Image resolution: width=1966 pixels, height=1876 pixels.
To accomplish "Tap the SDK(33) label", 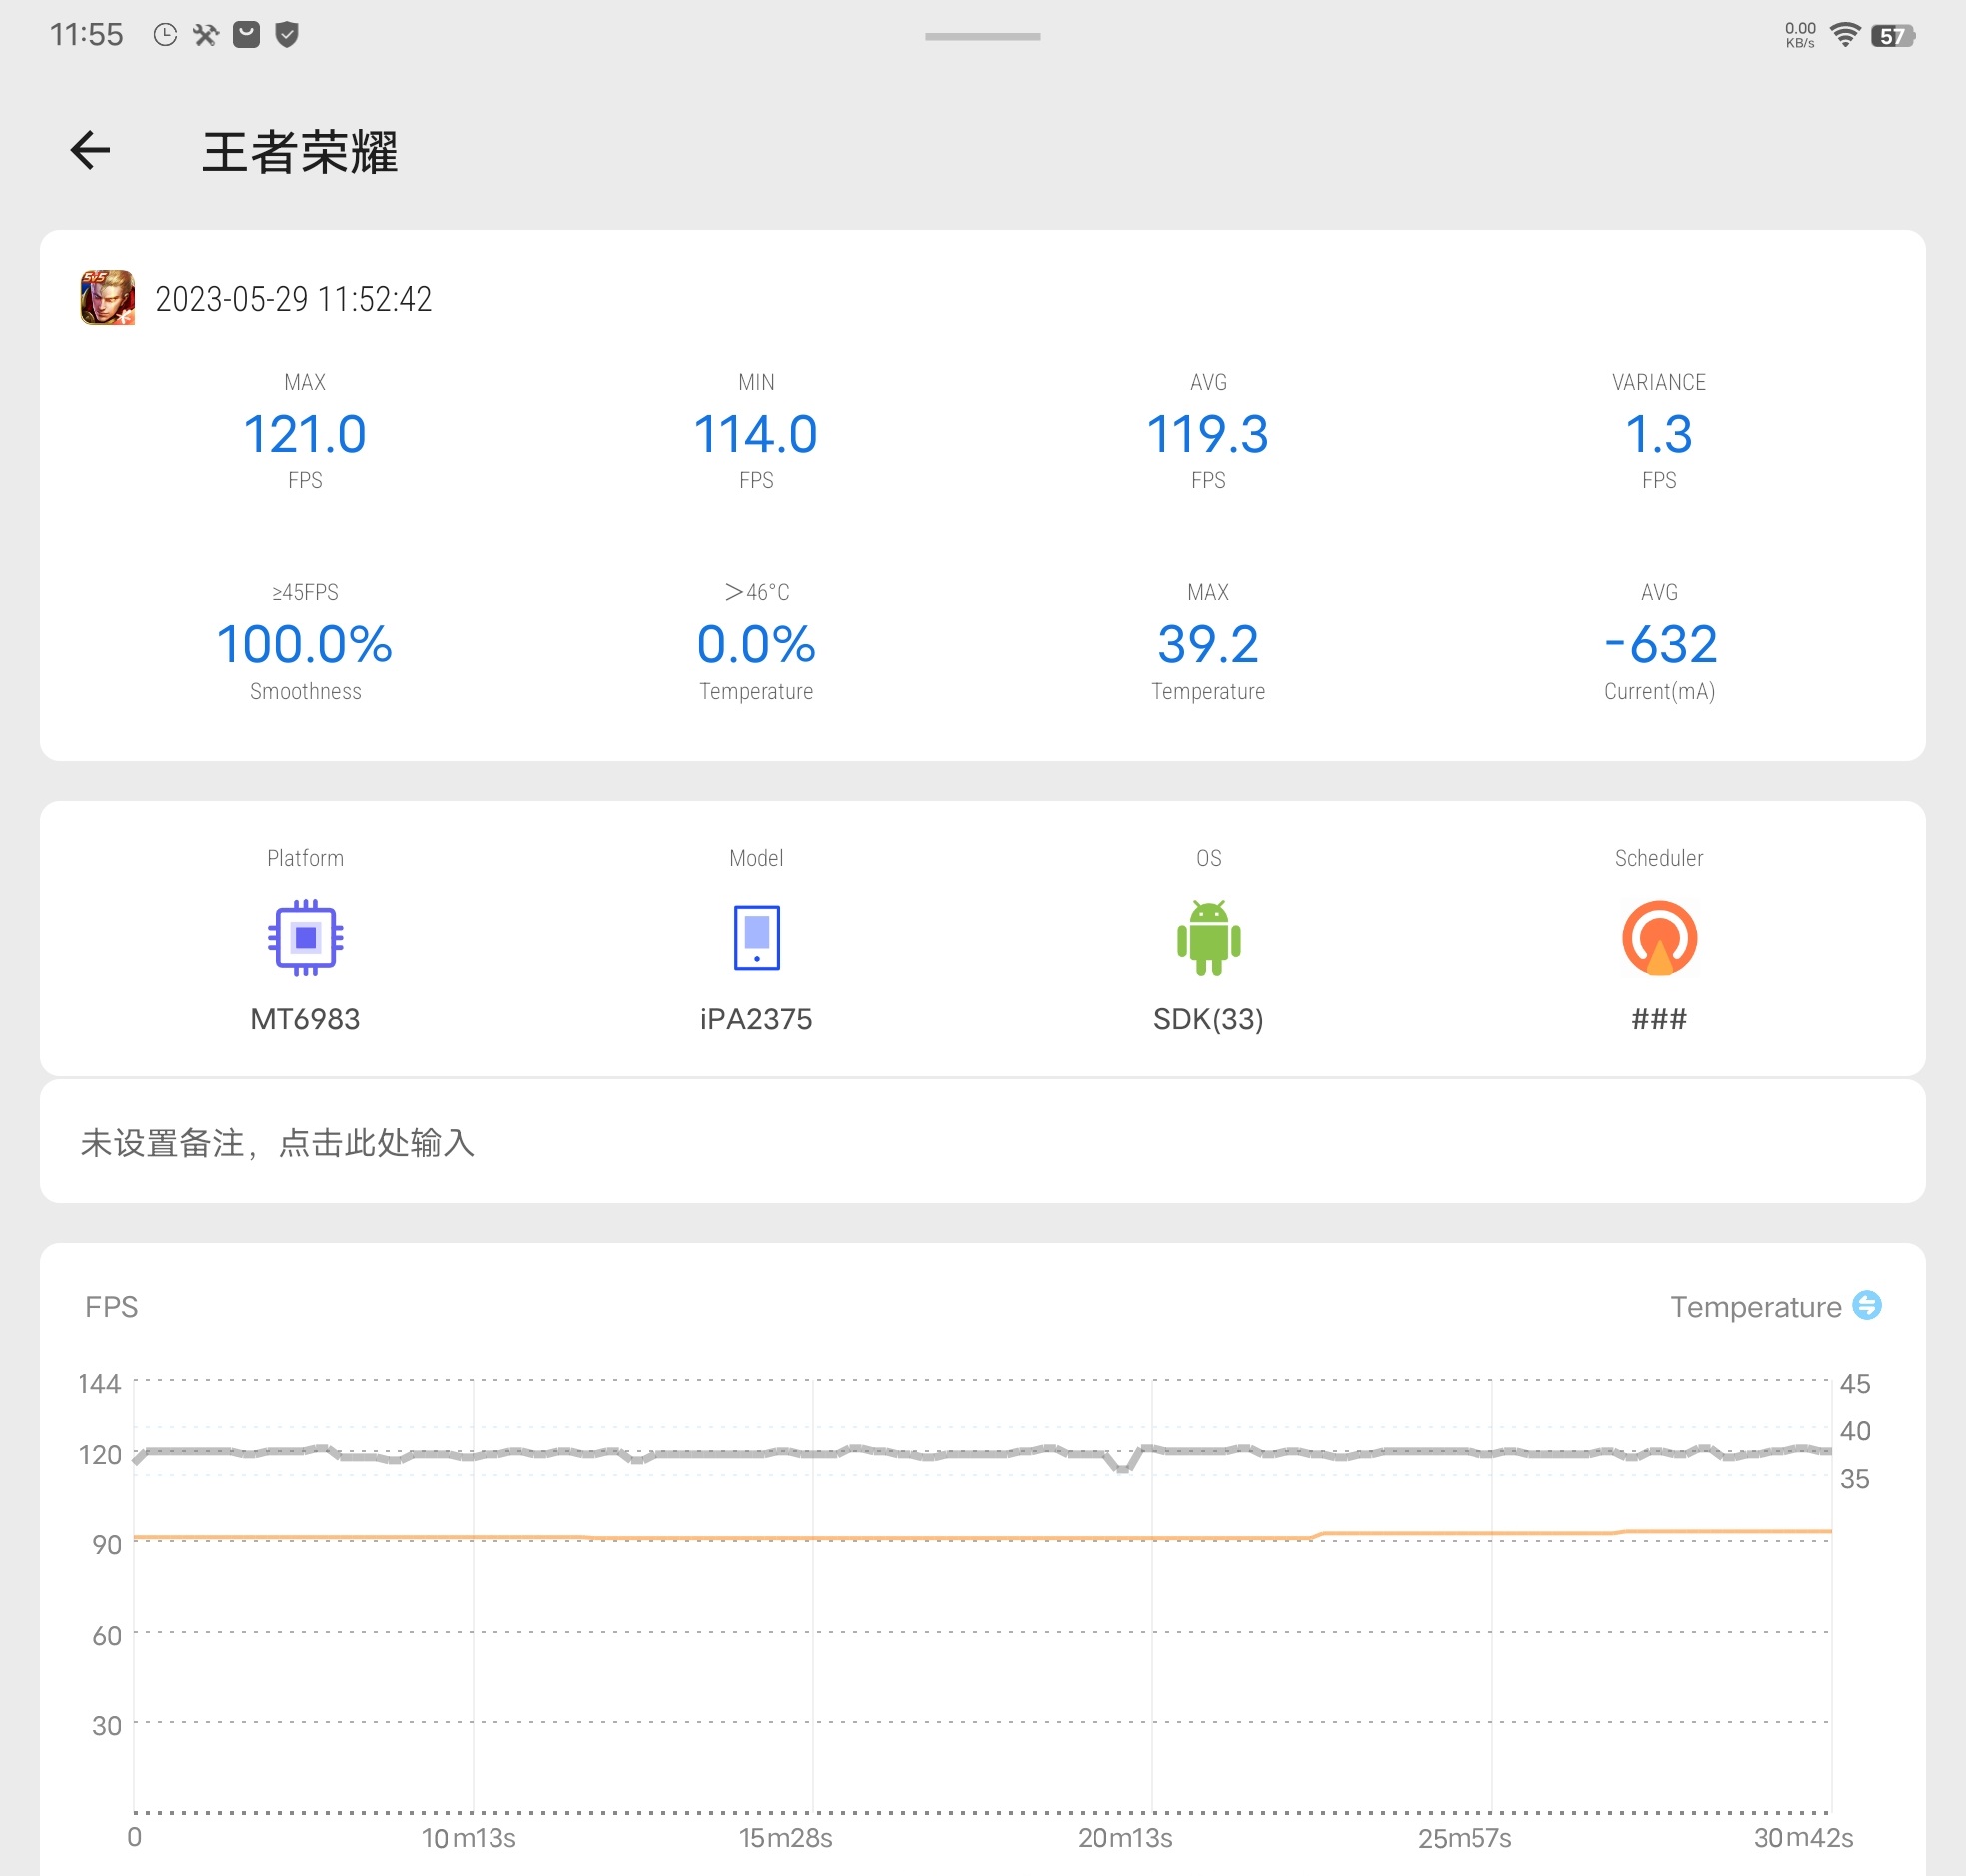I will [1208, 1019].
